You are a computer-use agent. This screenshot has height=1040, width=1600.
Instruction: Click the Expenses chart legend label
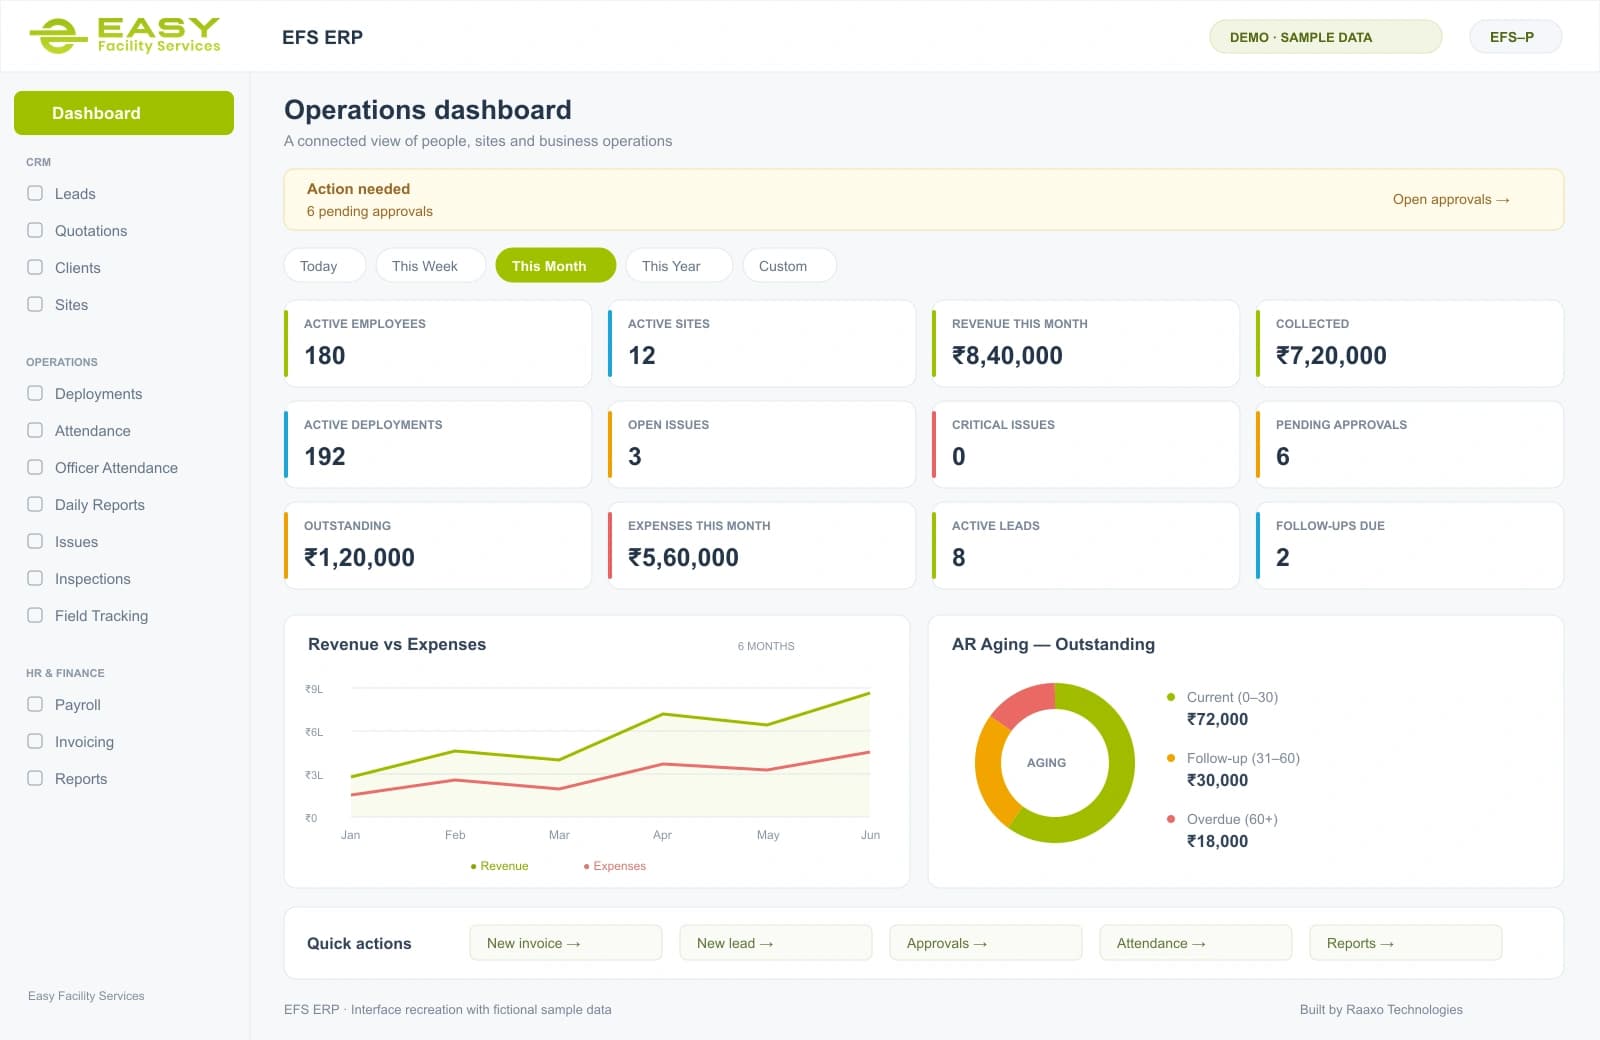click(x=619, y=866)
